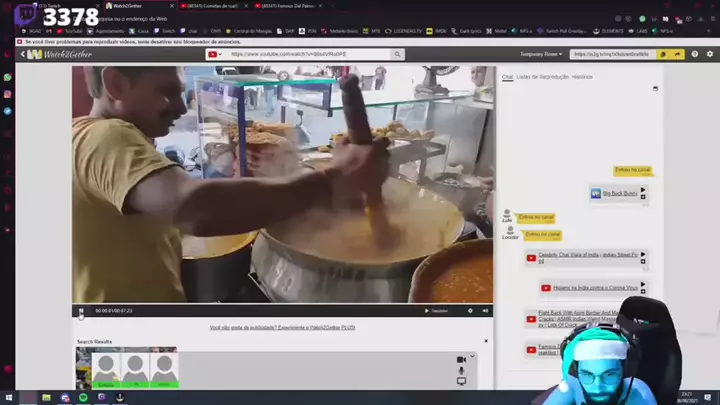Image resolution: width=720 pixels, height=405 pixels.
Task: Switch to Chat tab
Action: click(x=507, y=77)
